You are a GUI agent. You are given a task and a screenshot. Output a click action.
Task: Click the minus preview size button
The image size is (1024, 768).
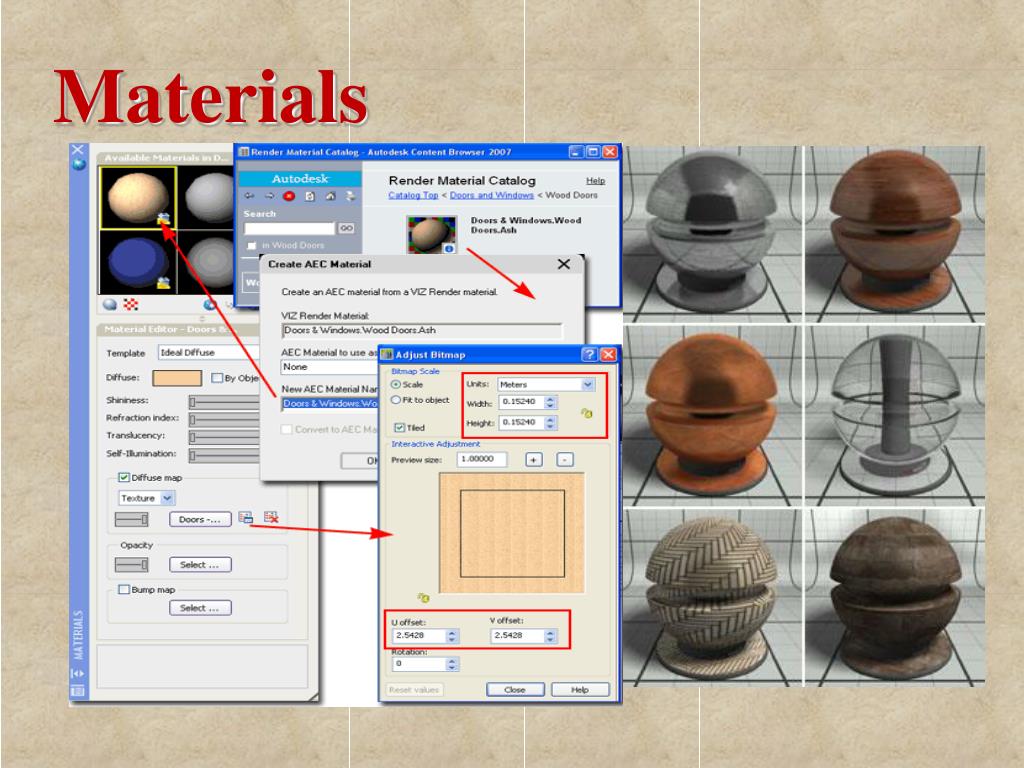click(x=565, y=460)
